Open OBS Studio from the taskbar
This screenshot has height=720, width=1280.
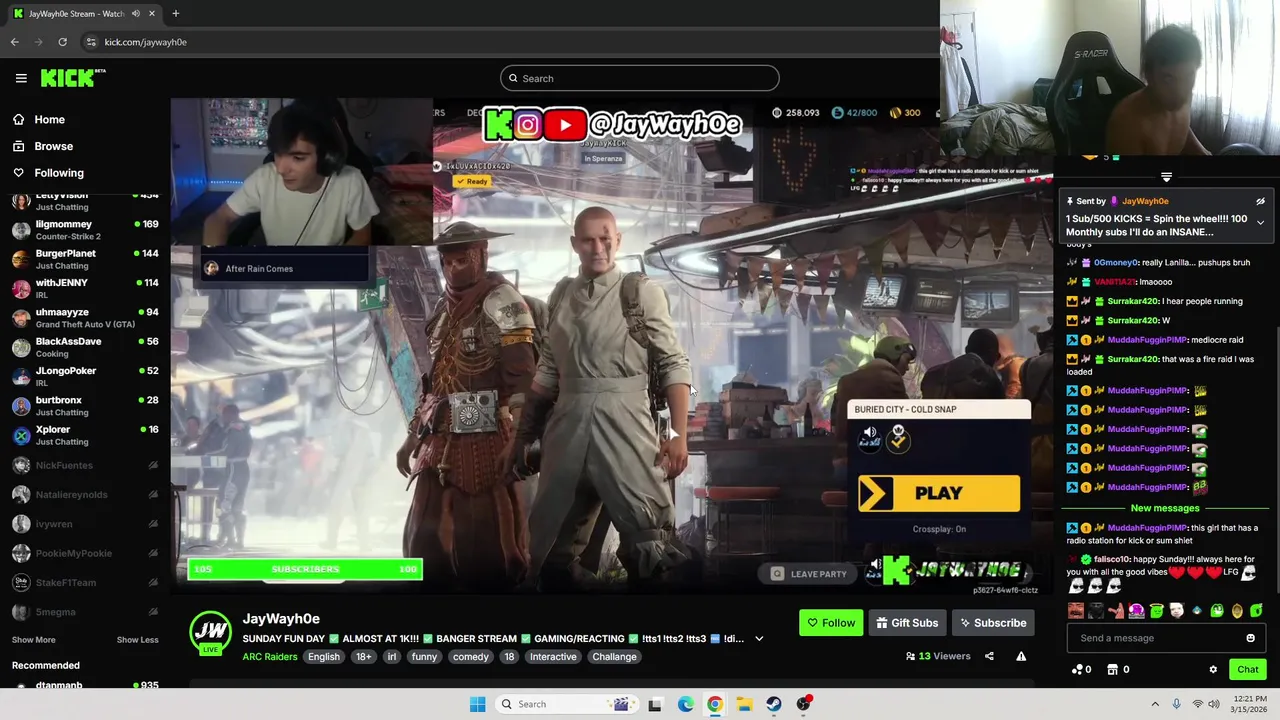[x=803, y=704]
